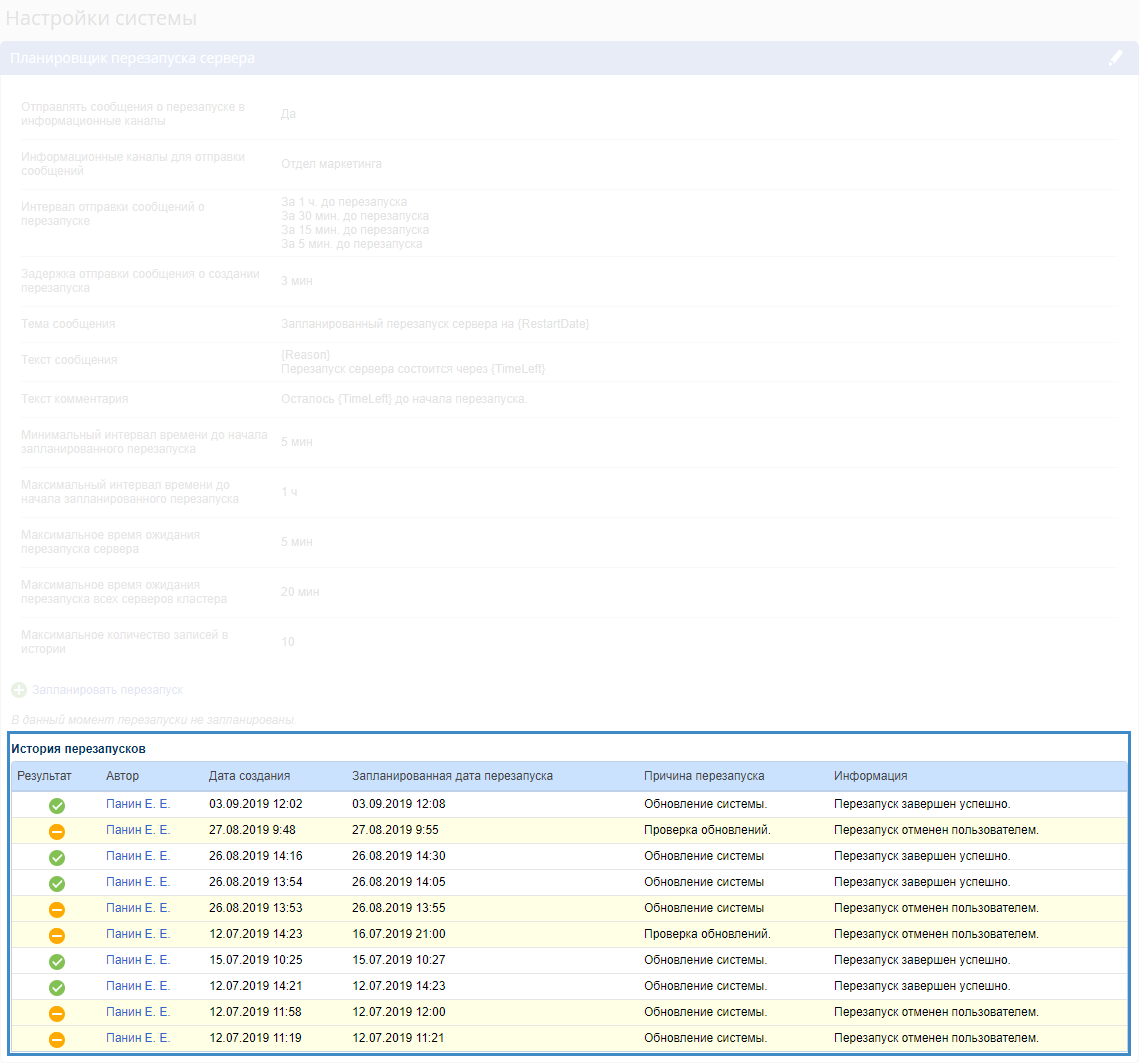
Task: Click orange cancelled icon for 26.08.2019 13:53 row
Action: (x=57, y=909)
